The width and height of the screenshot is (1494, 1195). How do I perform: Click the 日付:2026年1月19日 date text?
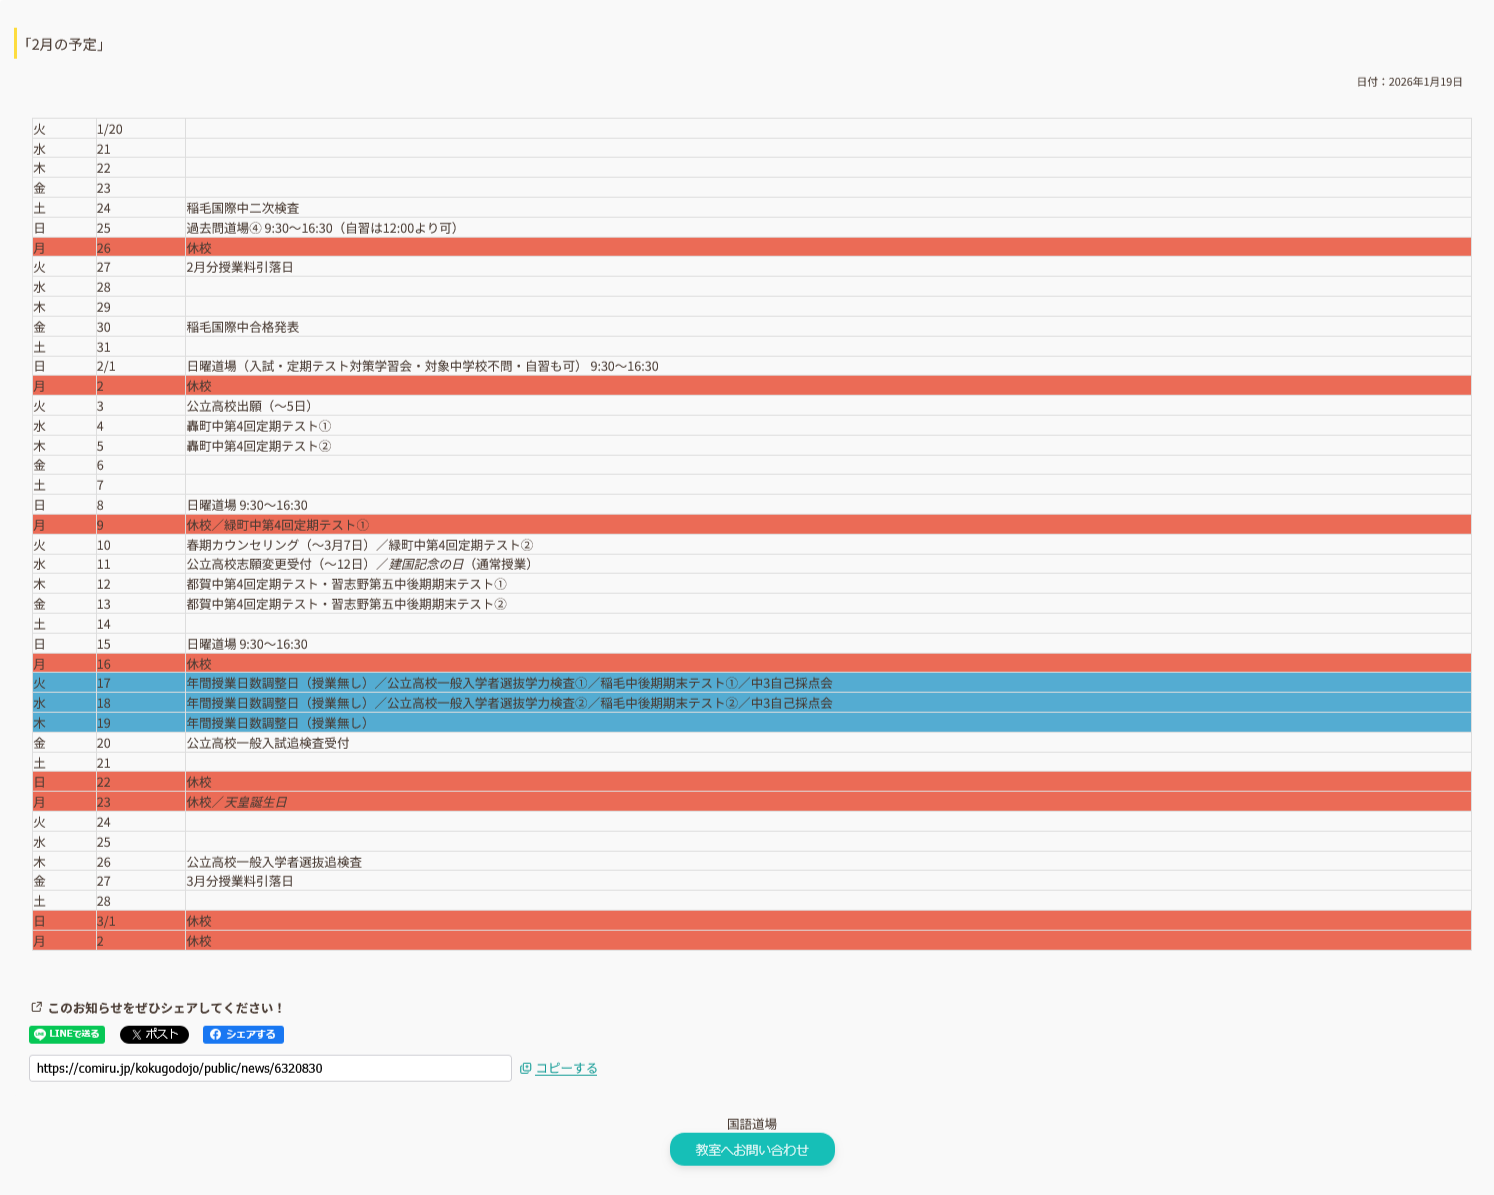coord(1409,82)
